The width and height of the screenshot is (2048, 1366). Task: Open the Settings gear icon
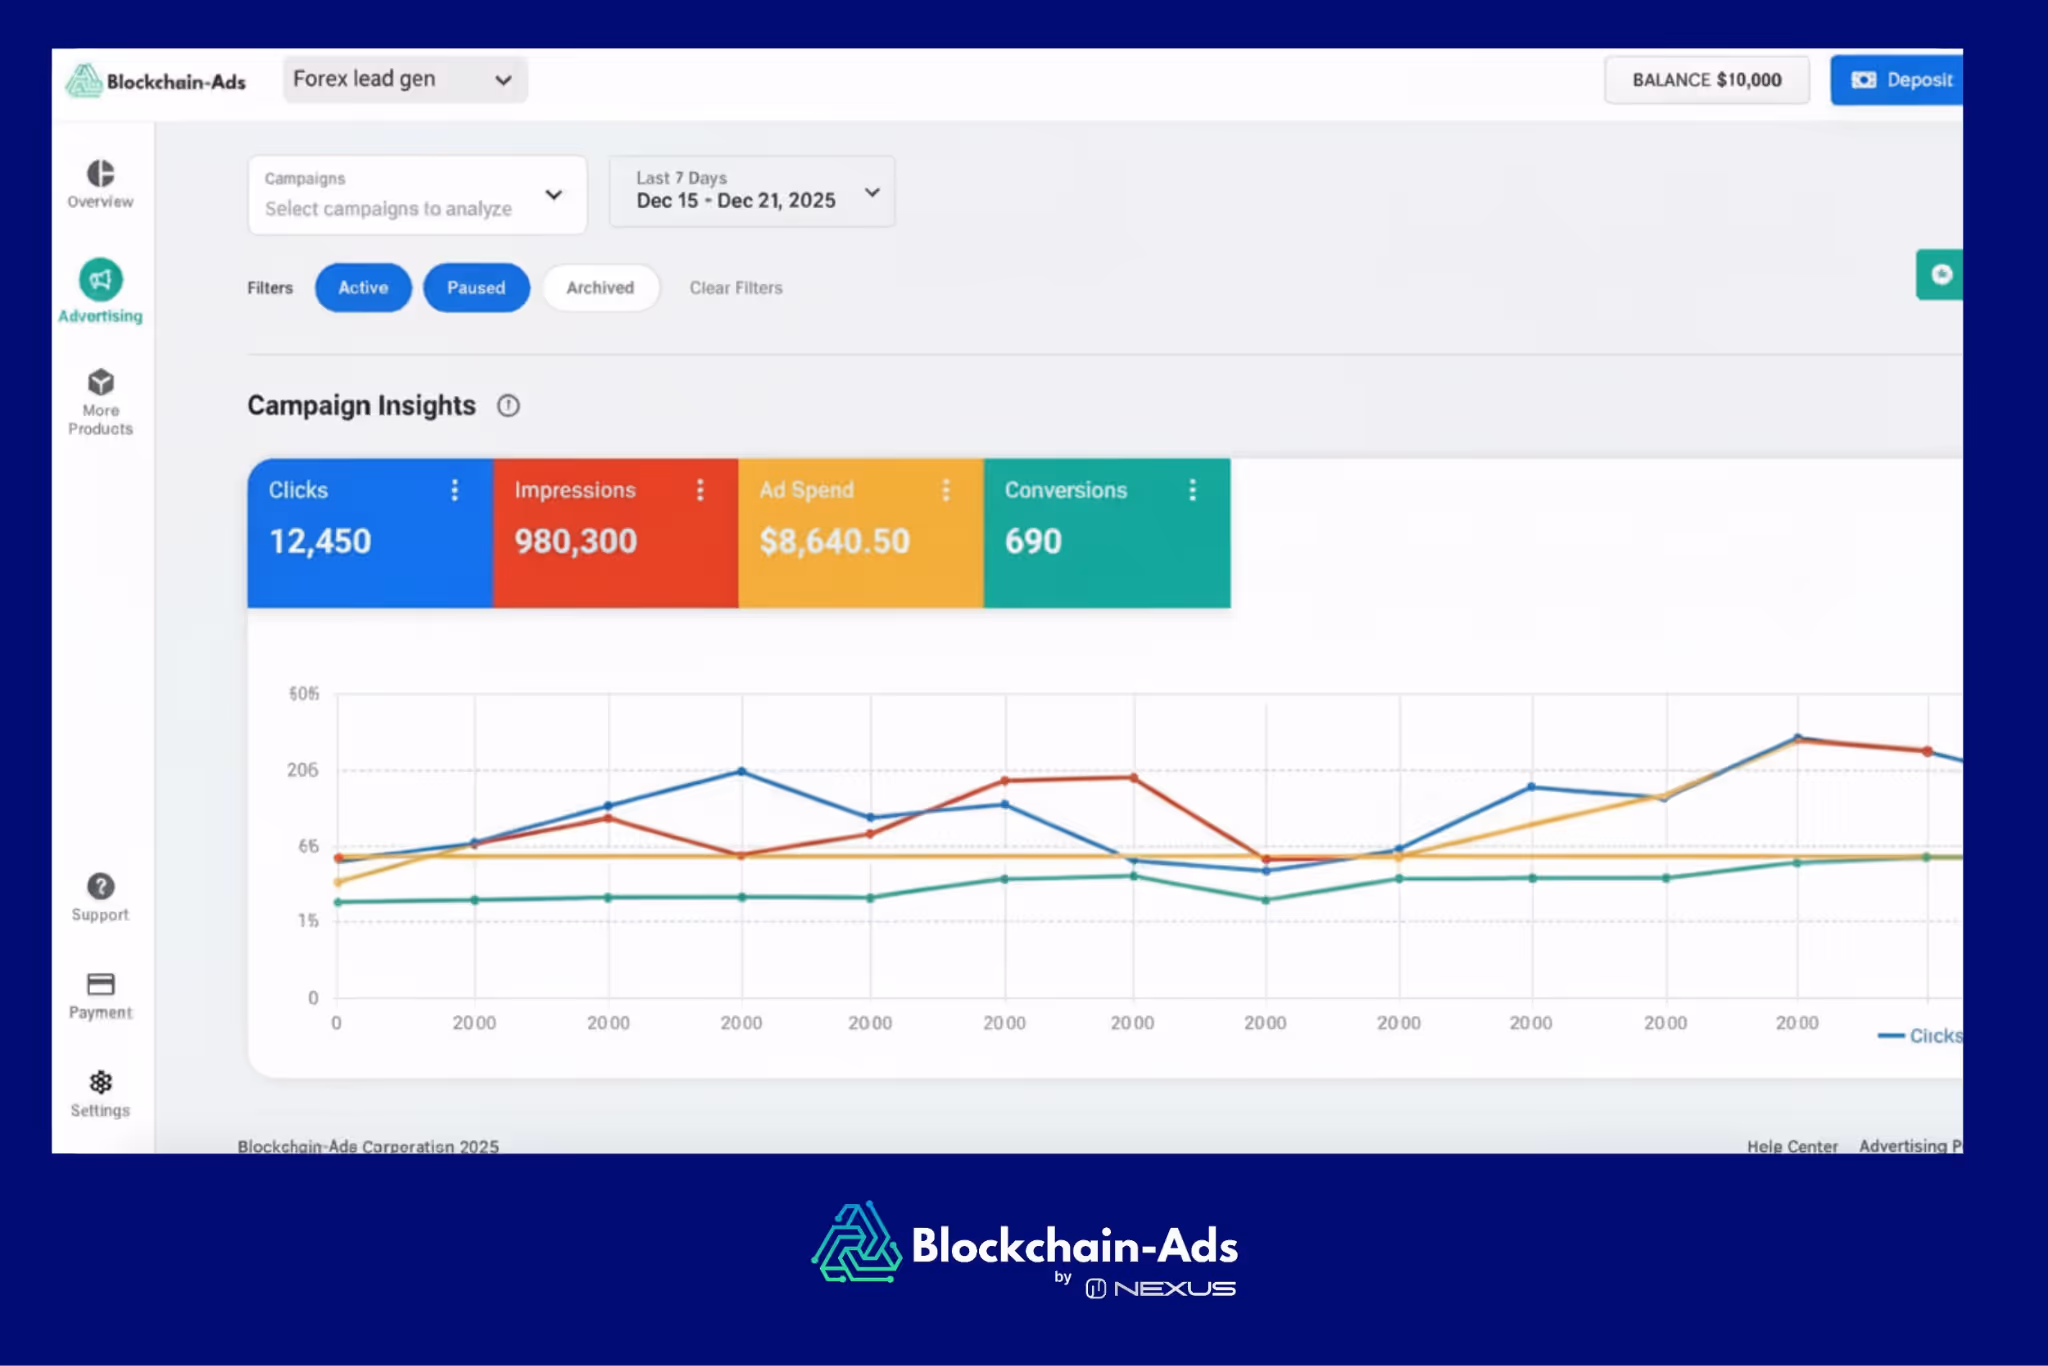point(101,1083)
